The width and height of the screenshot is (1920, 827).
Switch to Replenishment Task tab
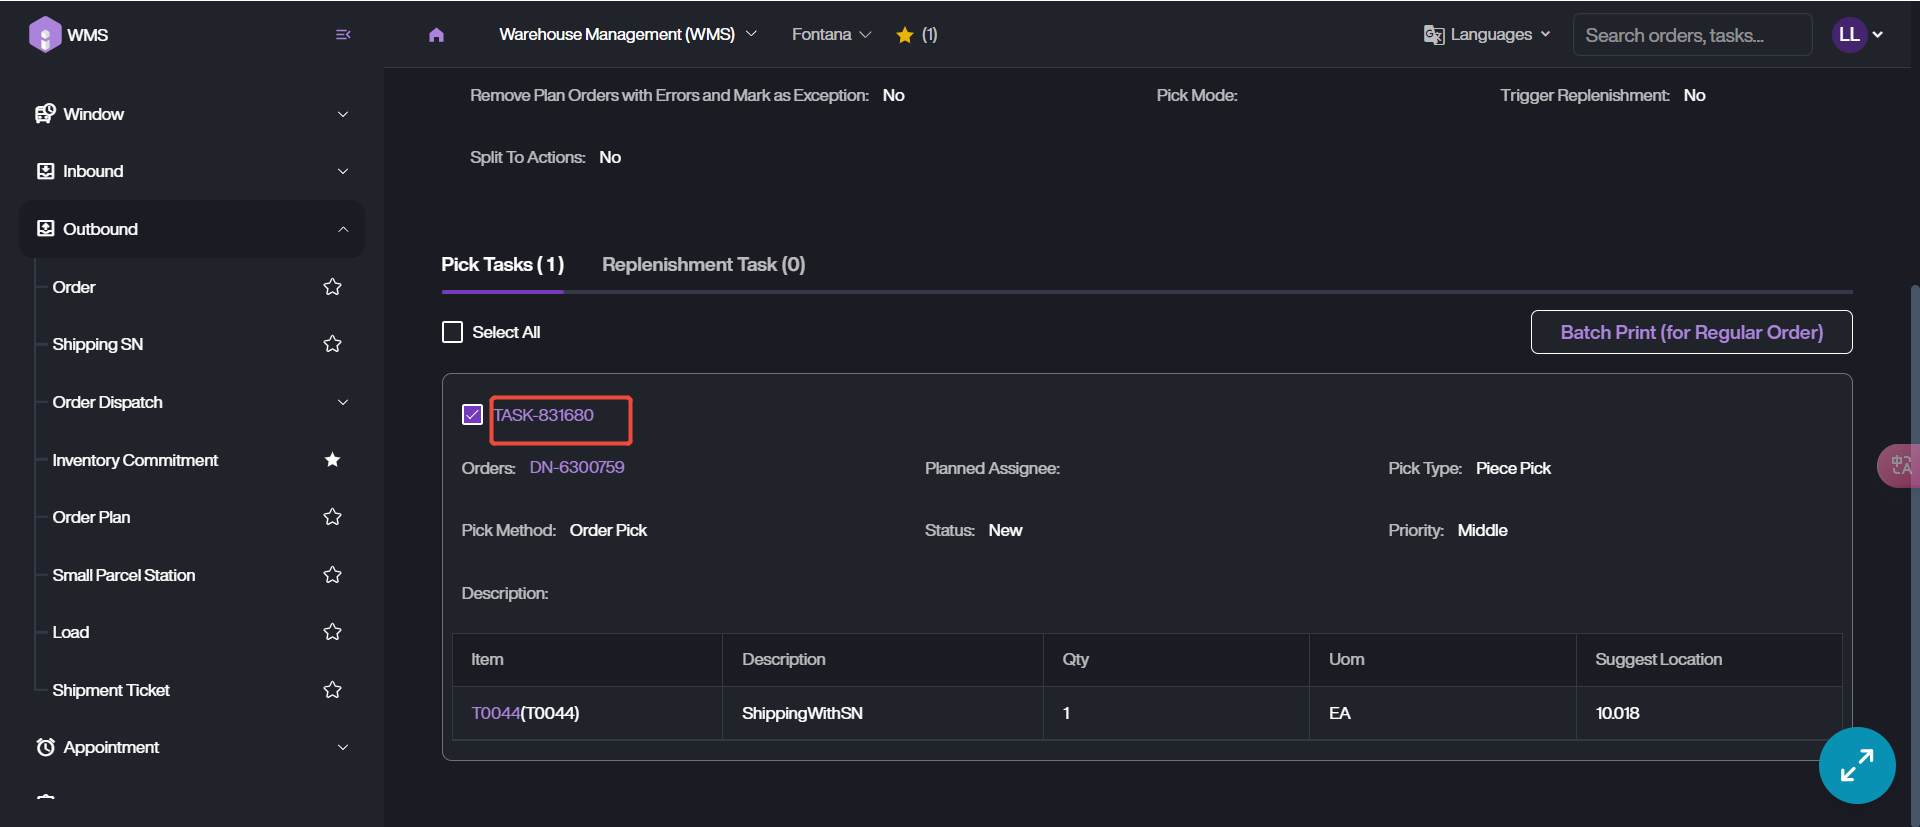(703, 265)
